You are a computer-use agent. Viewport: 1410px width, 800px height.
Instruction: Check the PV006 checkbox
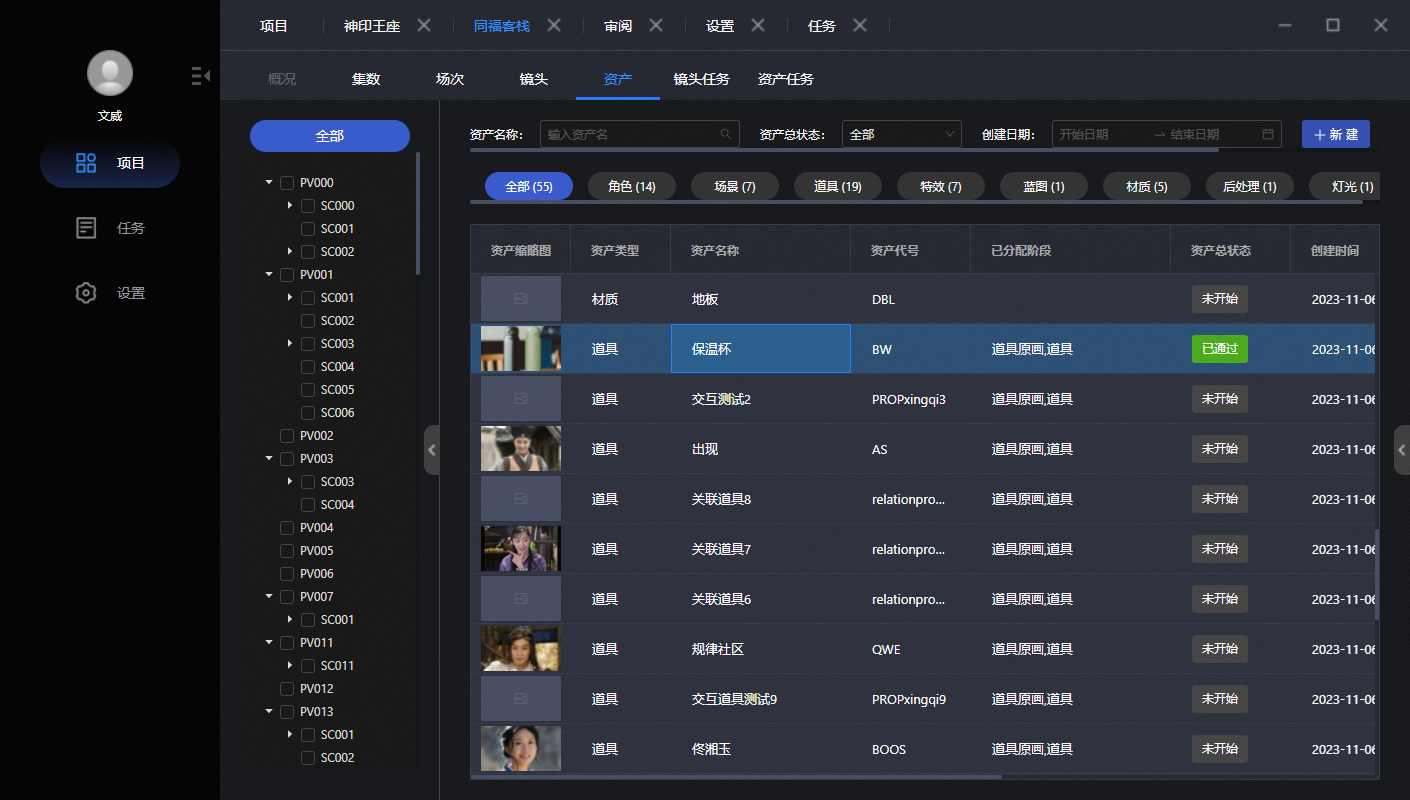pyautogui.click(x=287, y=574)
